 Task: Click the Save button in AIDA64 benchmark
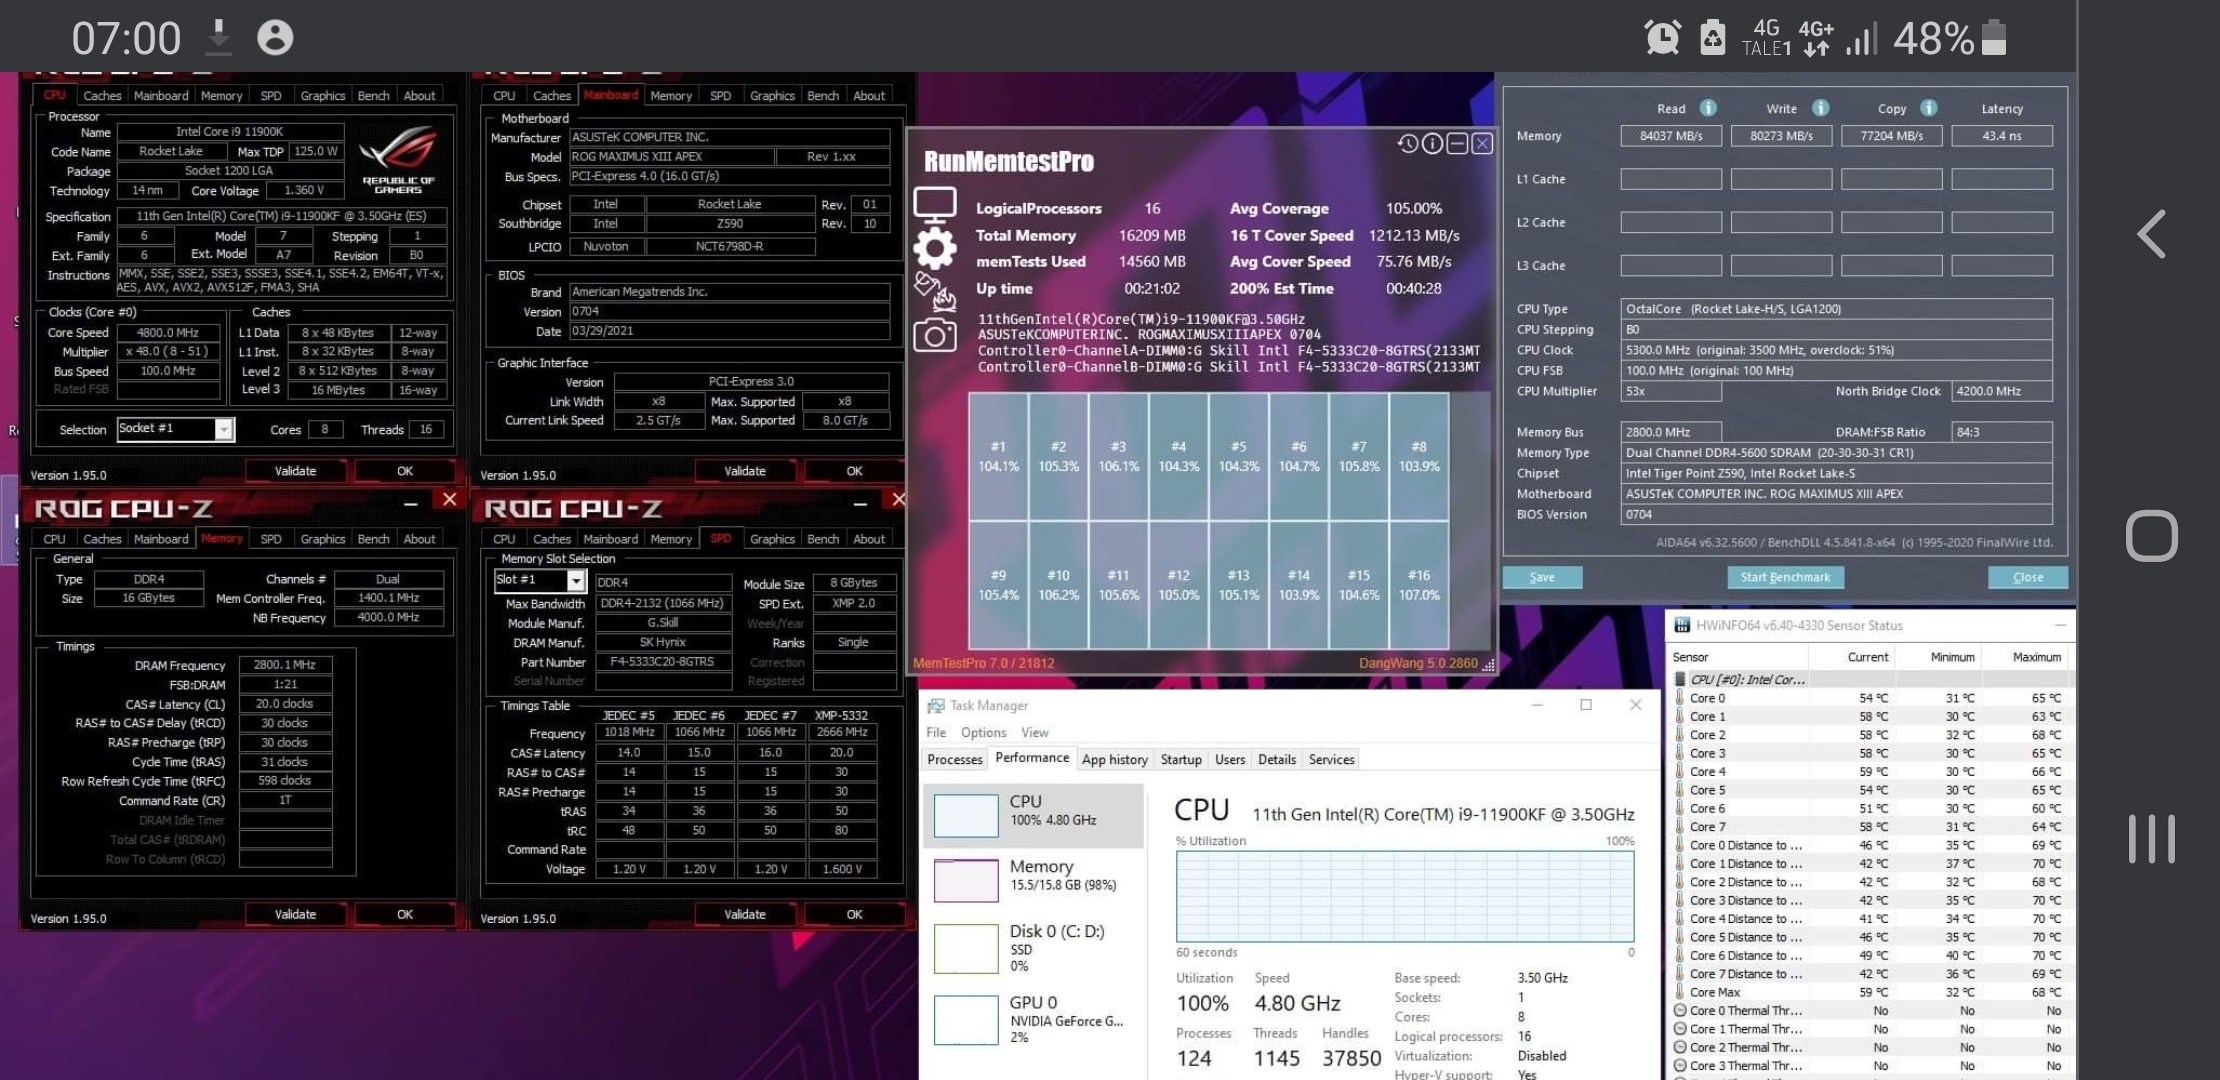click(1542, 577)
